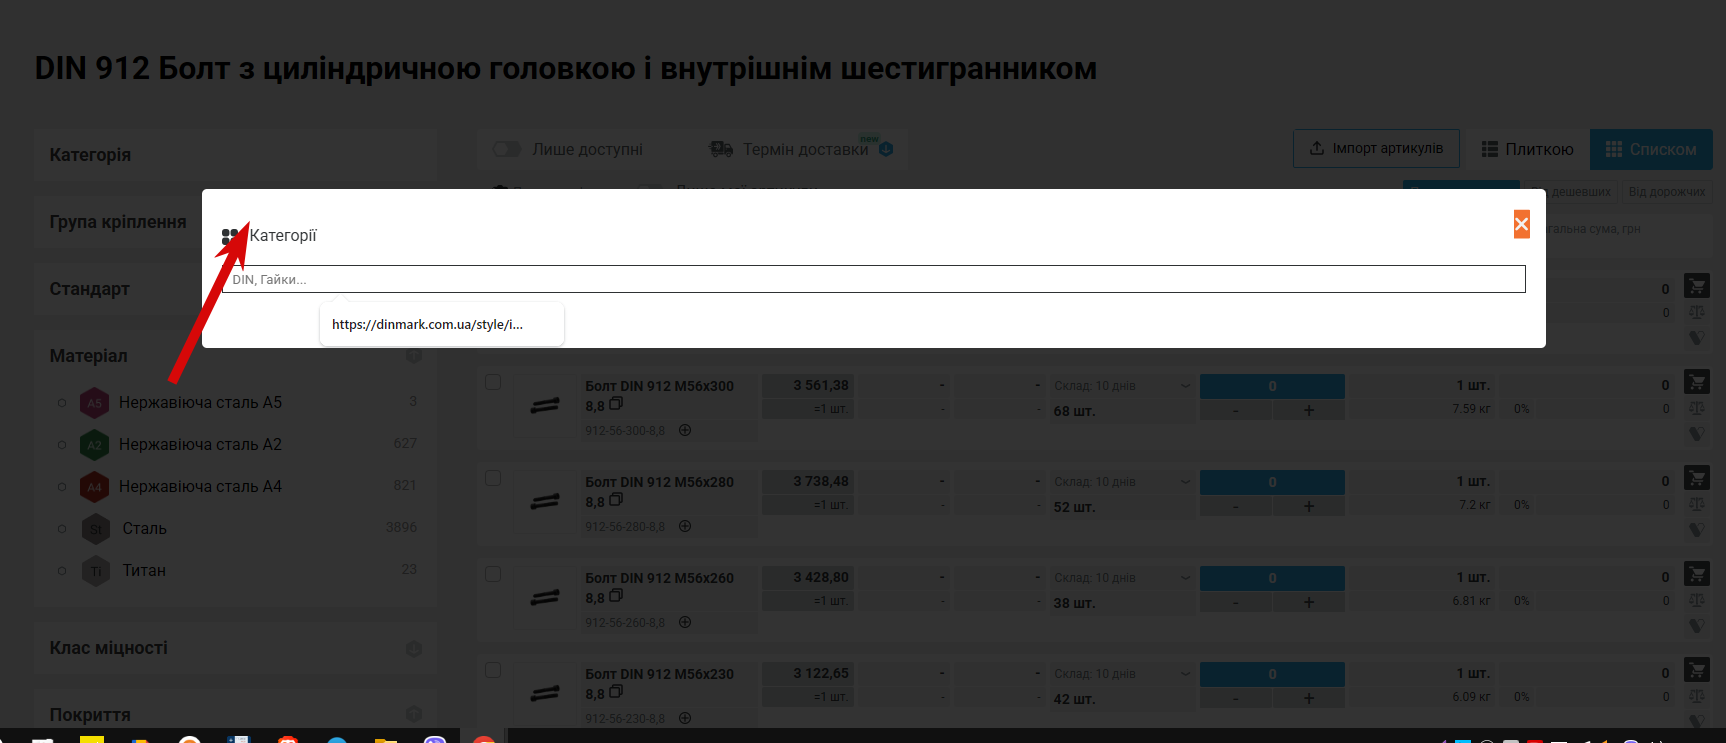The height and width of the screenshot is (743, 1726).
Task: Check the box for Болт DIN 912 M56x300
Action: [493, 382]
